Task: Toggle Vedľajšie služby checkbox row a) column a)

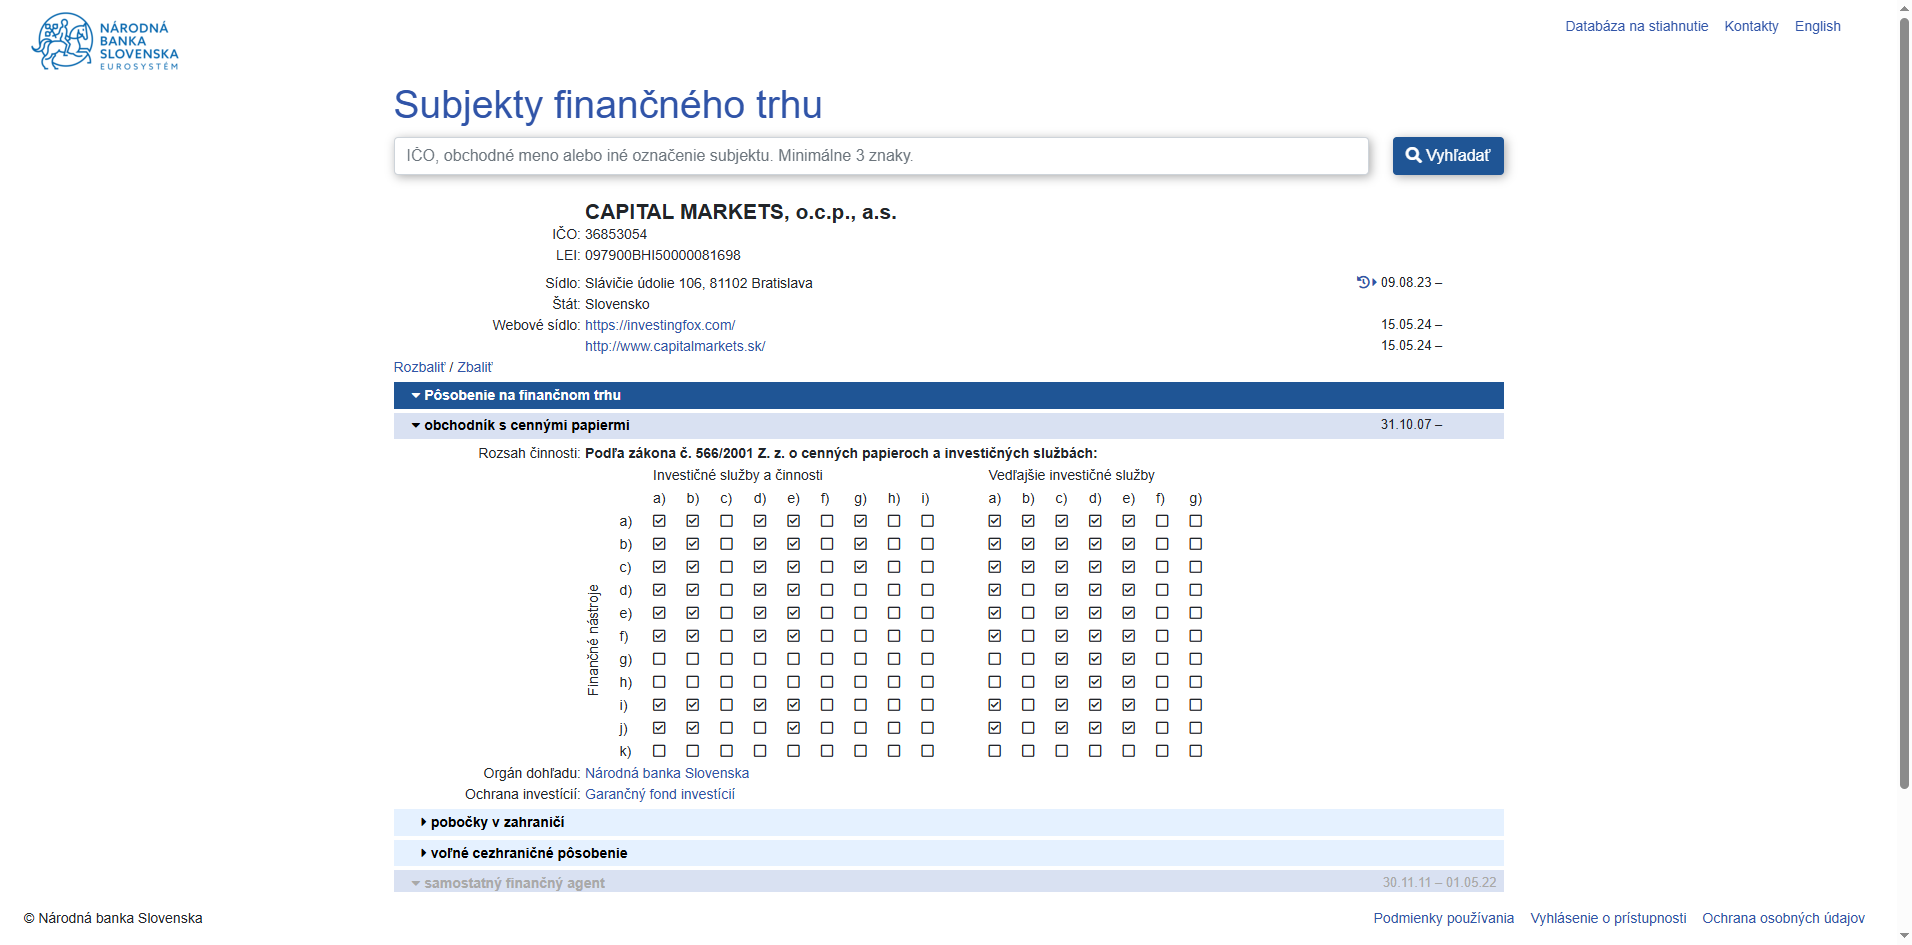Action: tap(994, 521)
